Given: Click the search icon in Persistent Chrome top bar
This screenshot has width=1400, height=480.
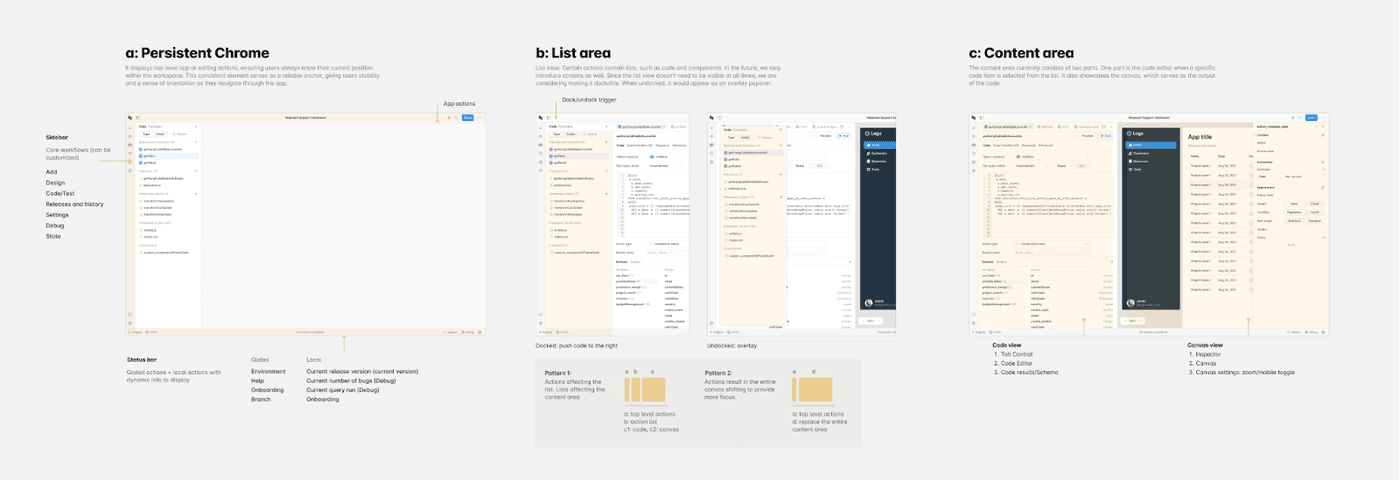Looking at the screenshot, I should click(457, 118).
